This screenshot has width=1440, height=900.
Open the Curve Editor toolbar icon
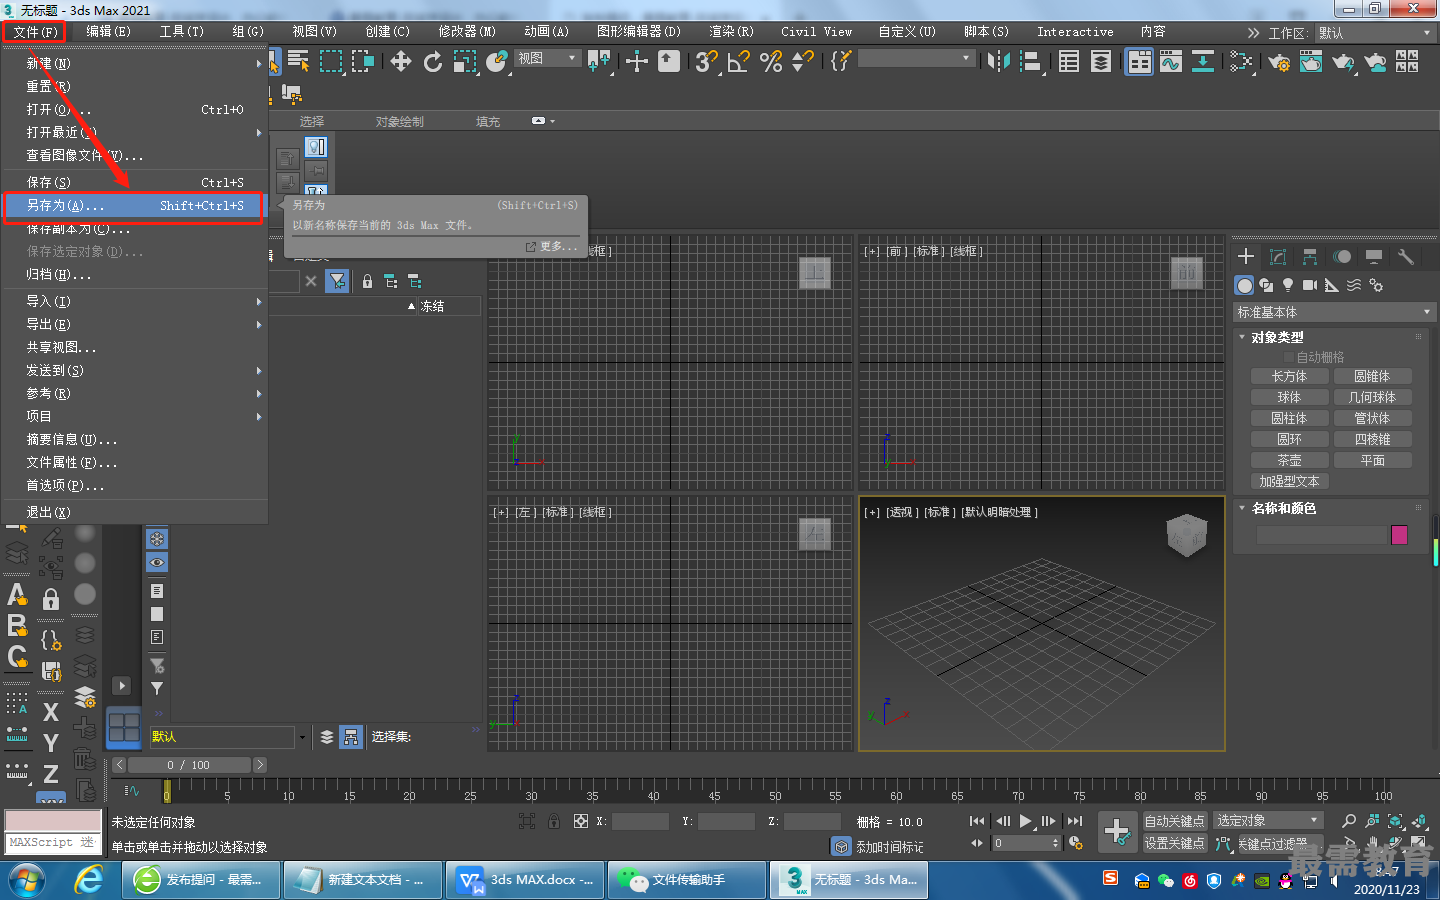click(x=1171, y=62)
